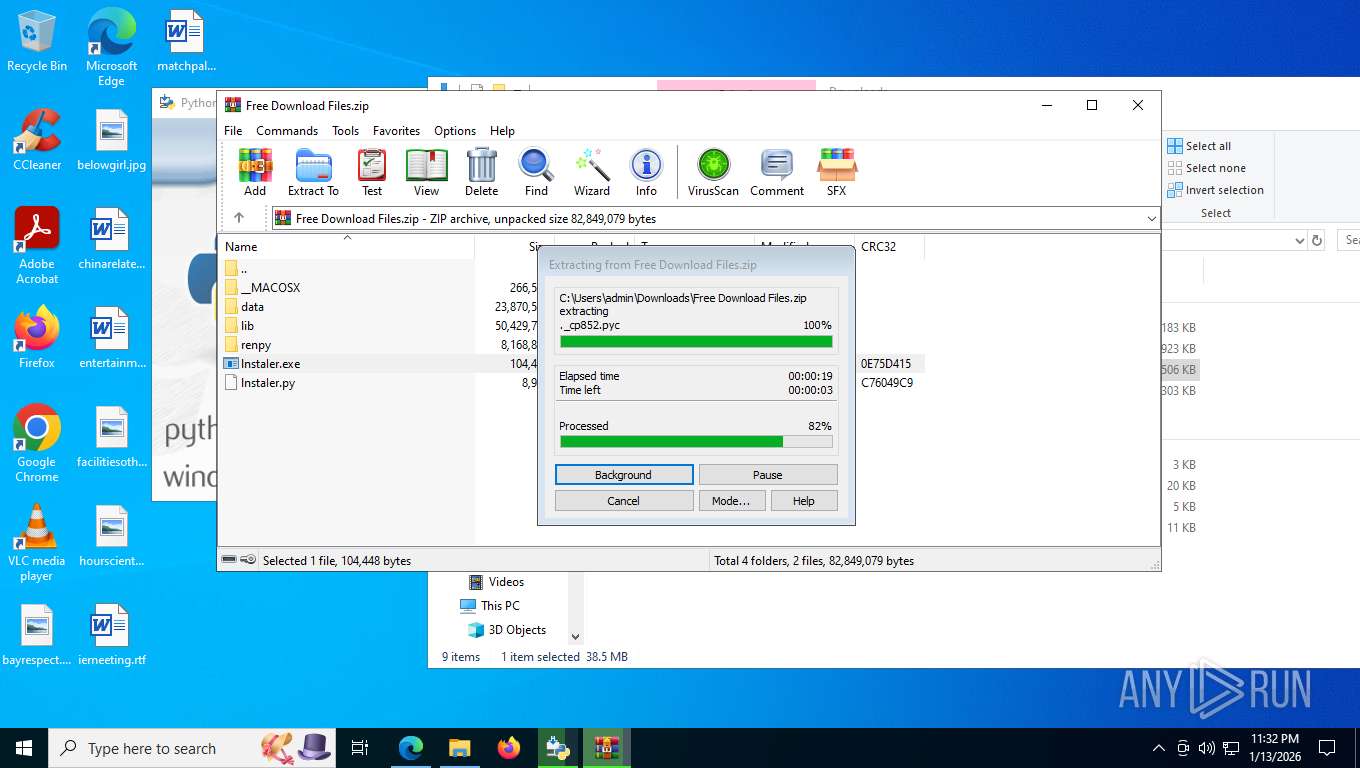Viewport: 1360px width, 768px height.
Task: Open the File menu in WinRAR
Action: tap(233, 131)
